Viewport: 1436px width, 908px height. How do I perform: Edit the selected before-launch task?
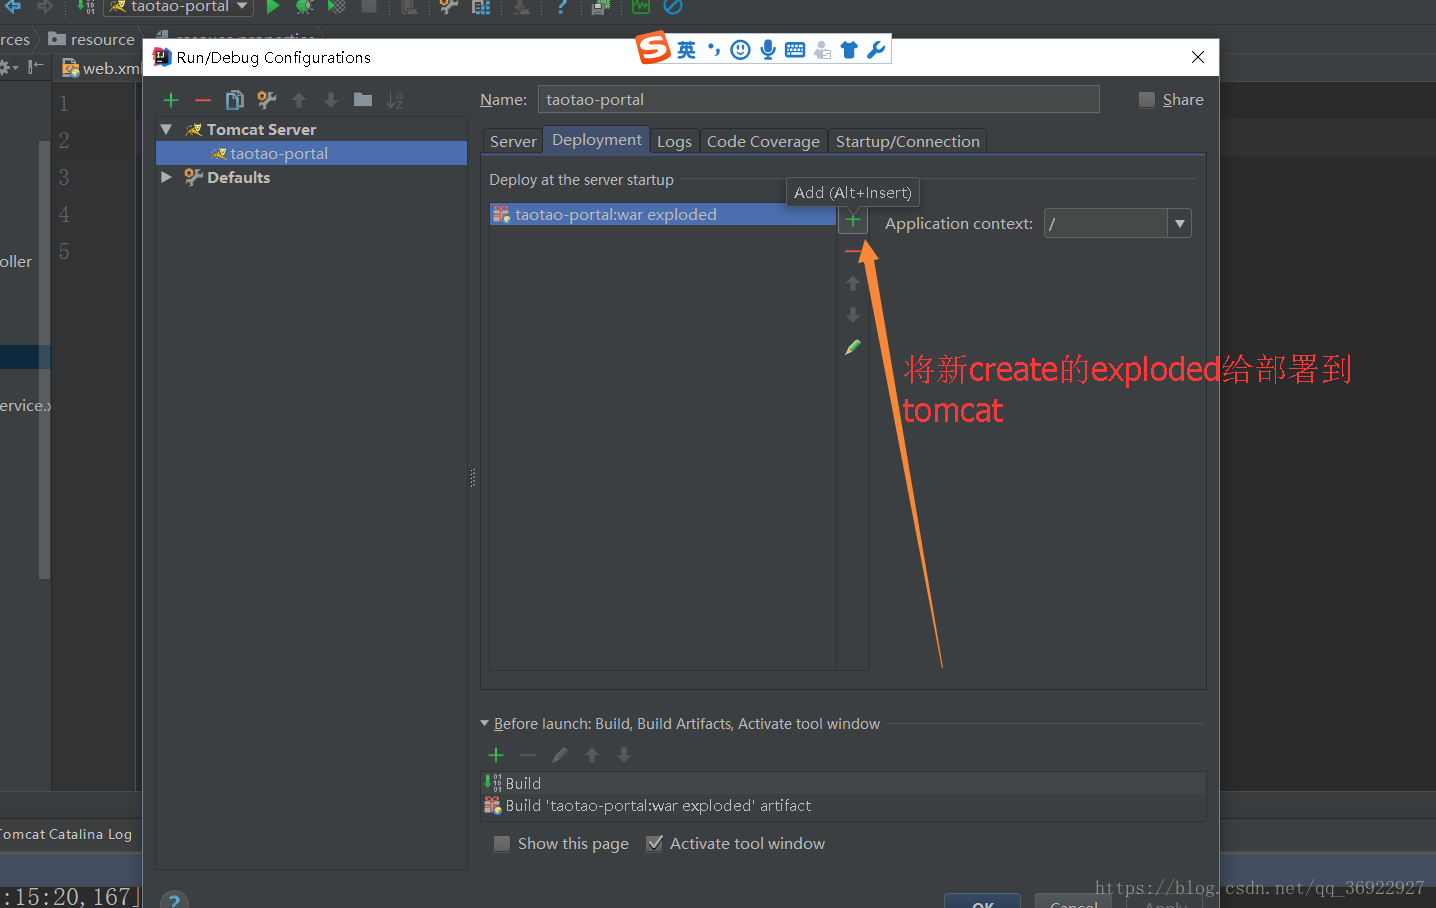point(560,755)
